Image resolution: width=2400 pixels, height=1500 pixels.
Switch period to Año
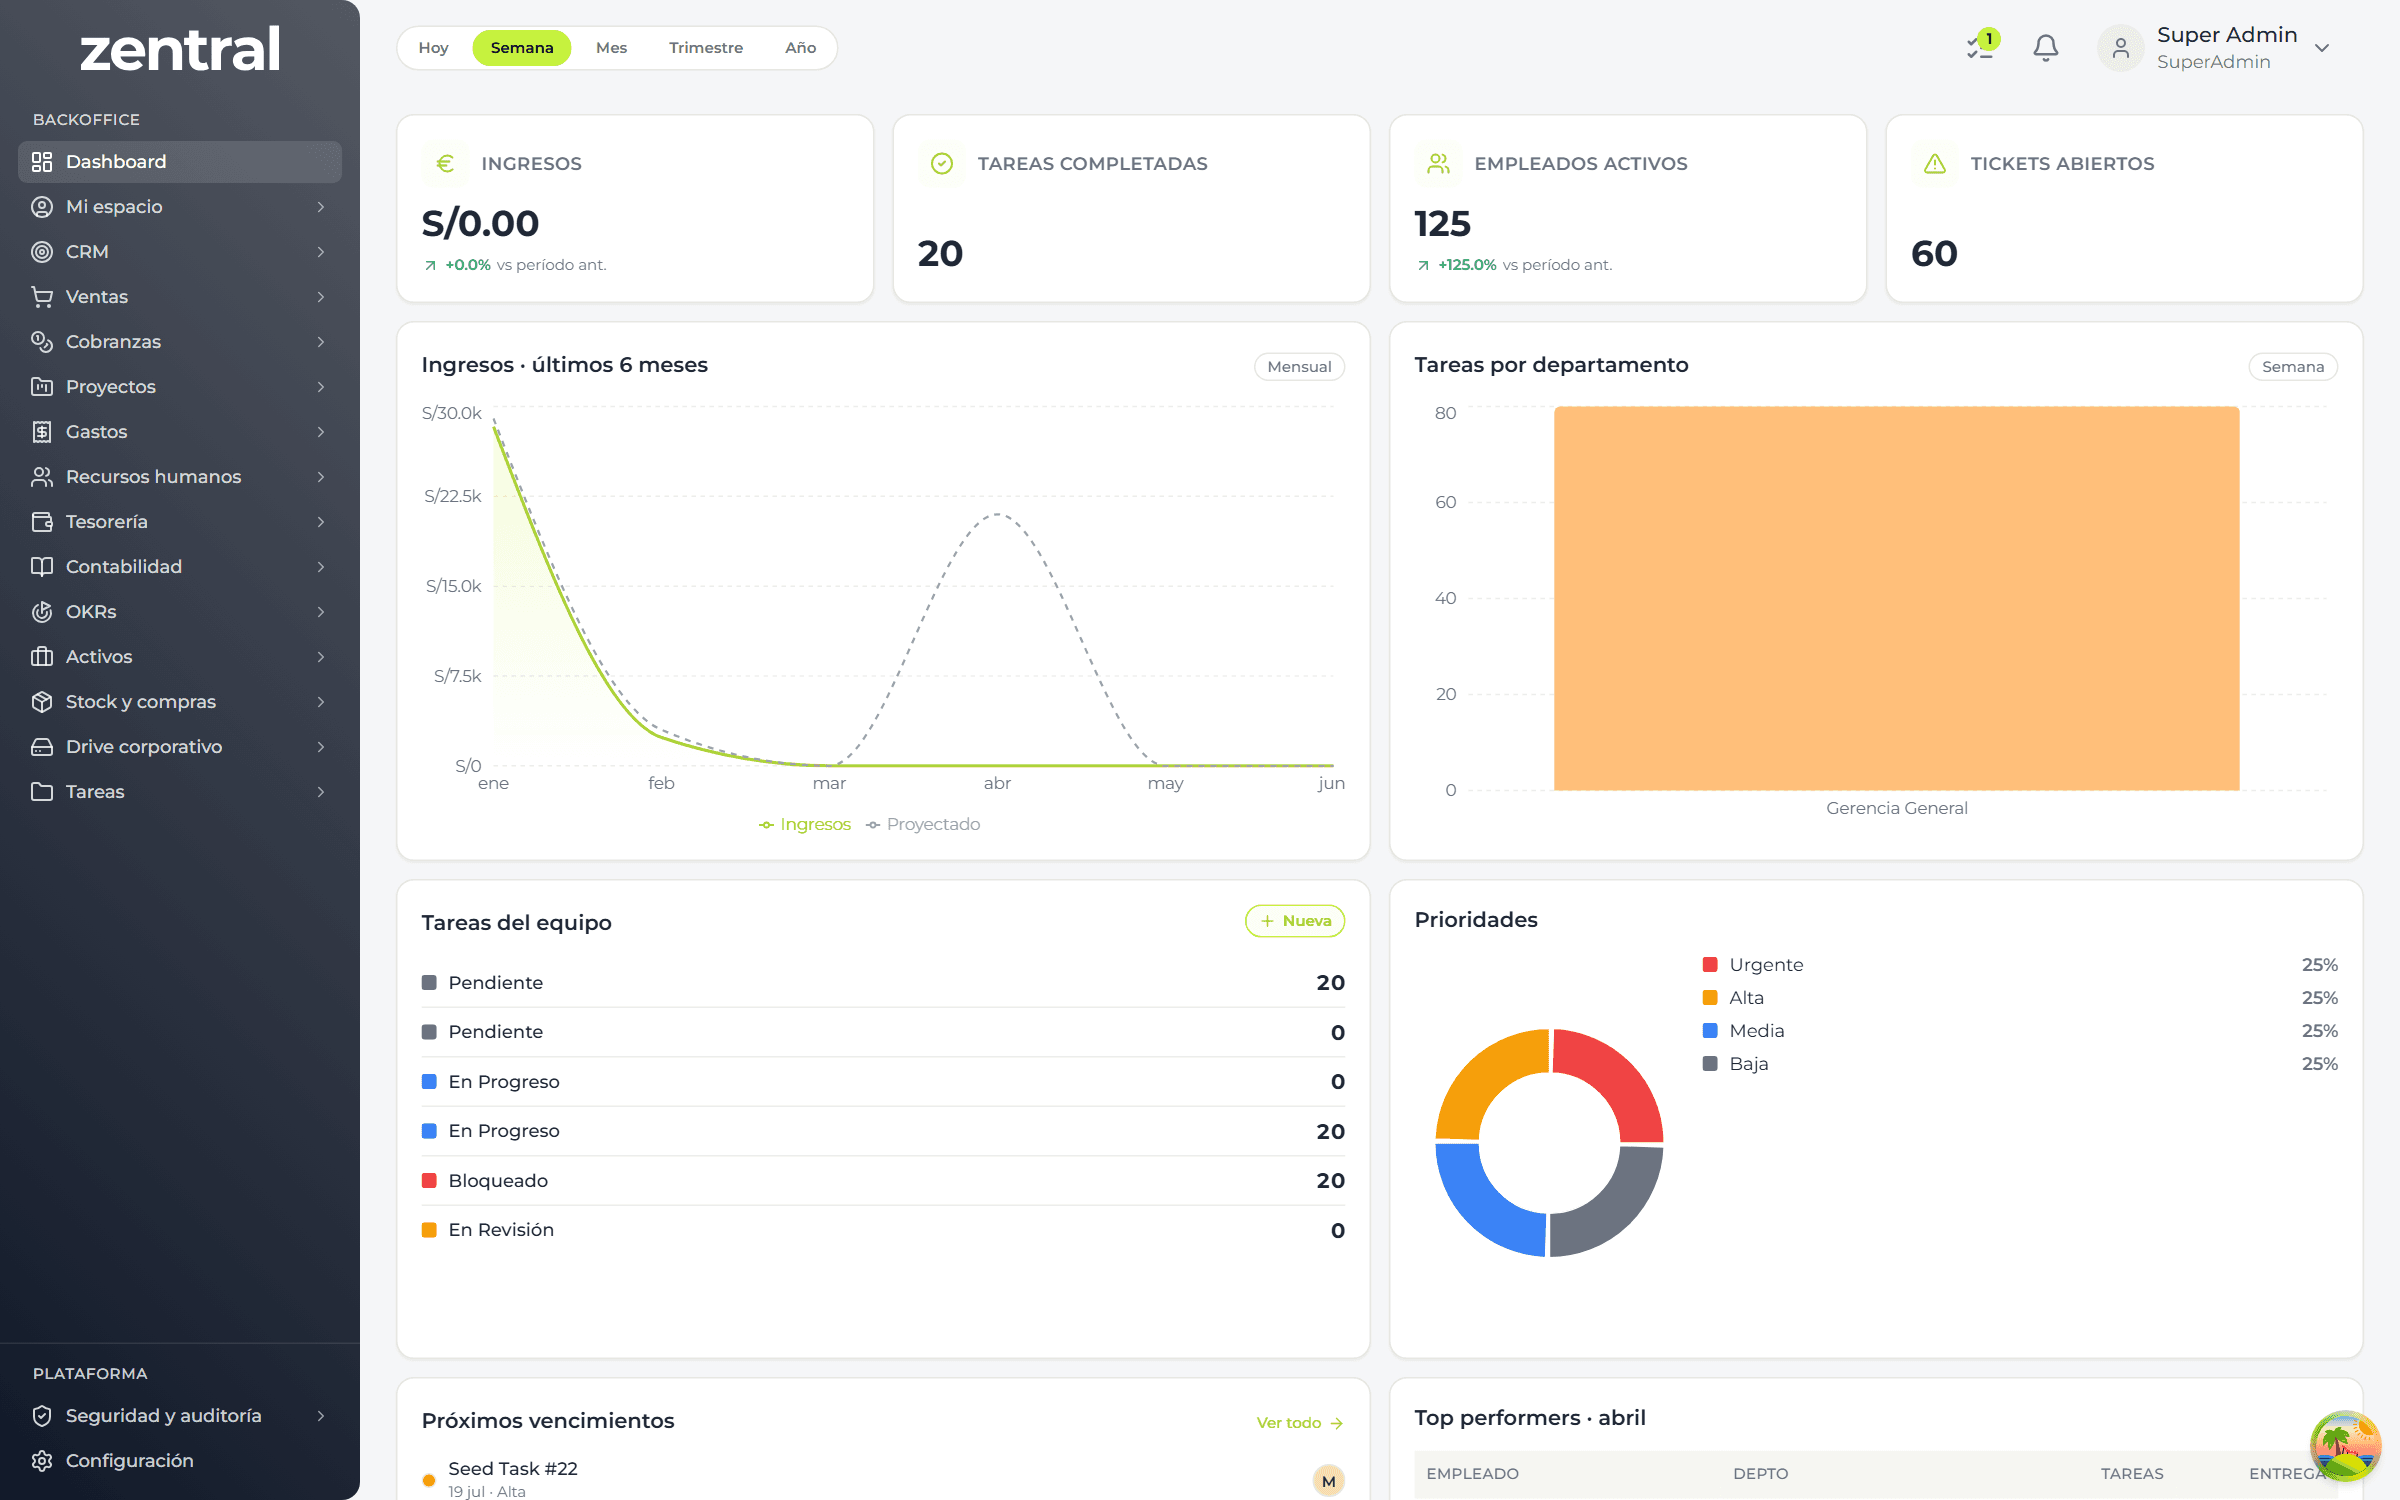(800, 48)
